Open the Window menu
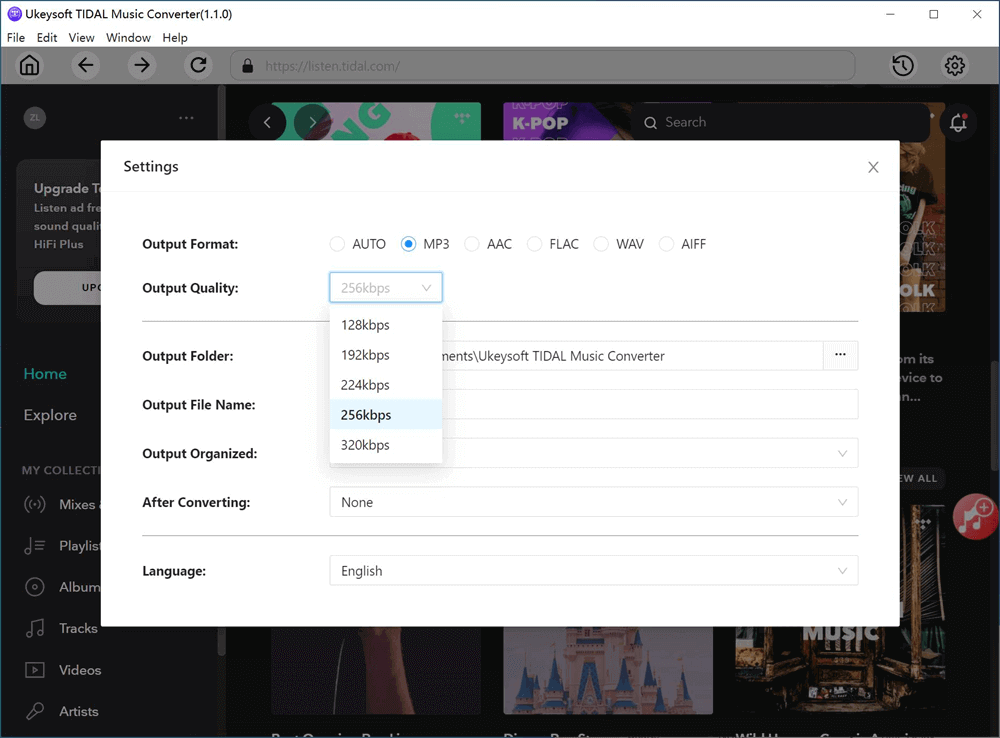This screenshot has height=738, width=1000. point(128,37)
